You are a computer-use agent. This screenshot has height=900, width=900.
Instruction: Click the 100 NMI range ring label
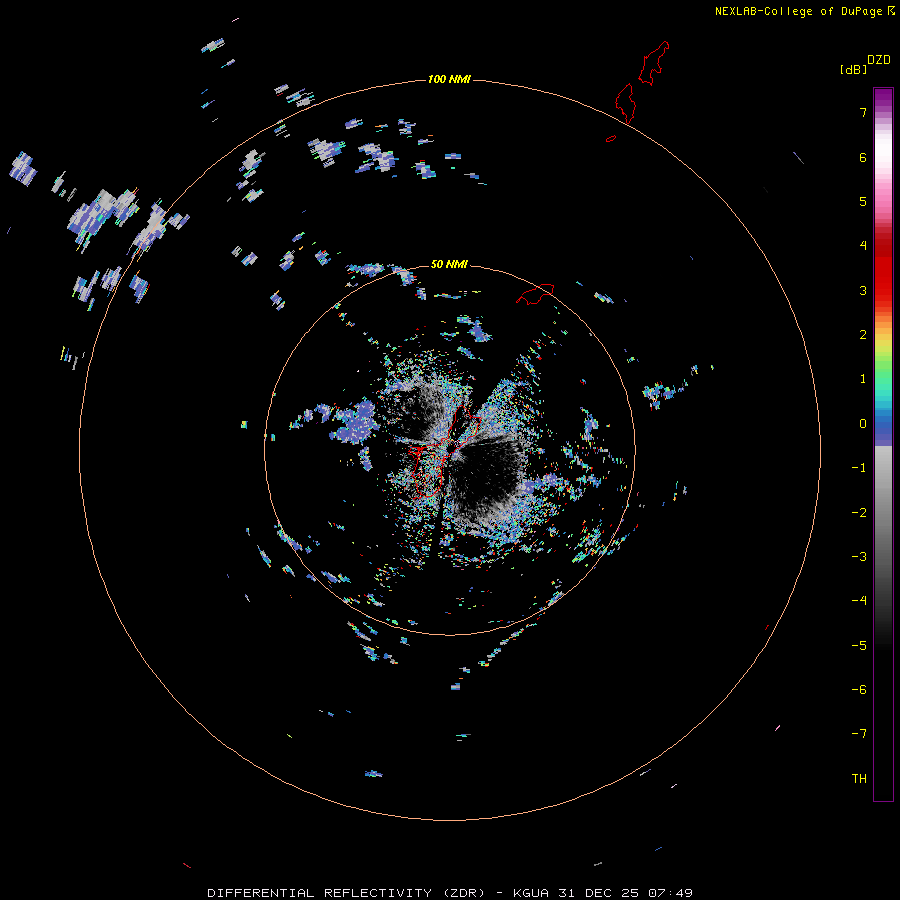coord(449,79)
